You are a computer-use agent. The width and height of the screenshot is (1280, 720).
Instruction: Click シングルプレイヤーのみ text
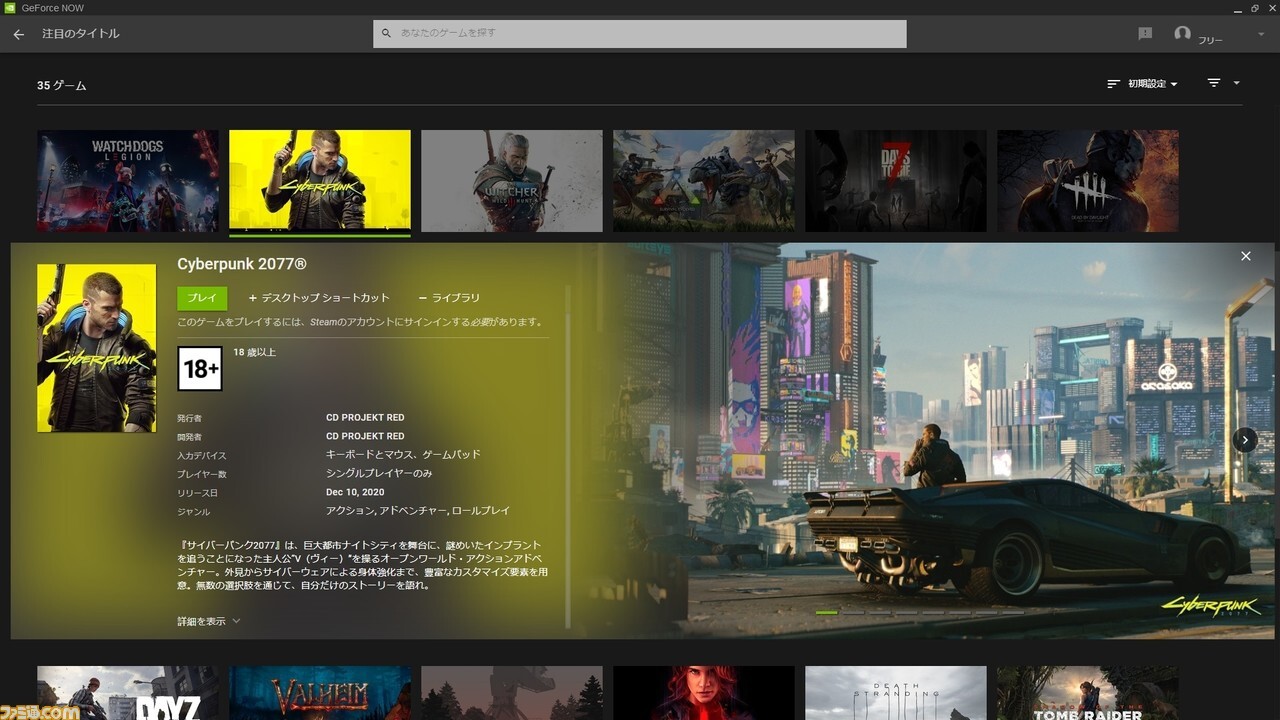[379, 474]
